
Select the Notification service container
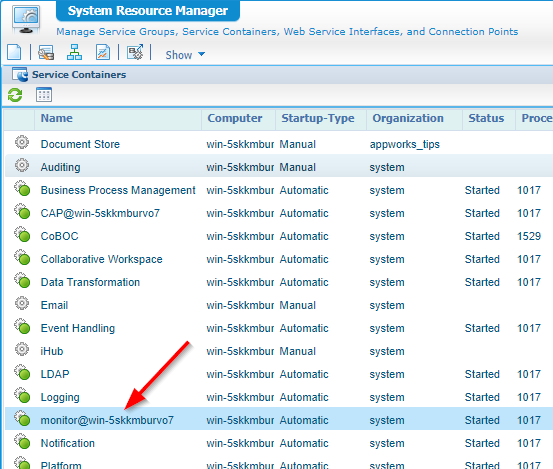[x=279, y=443]
